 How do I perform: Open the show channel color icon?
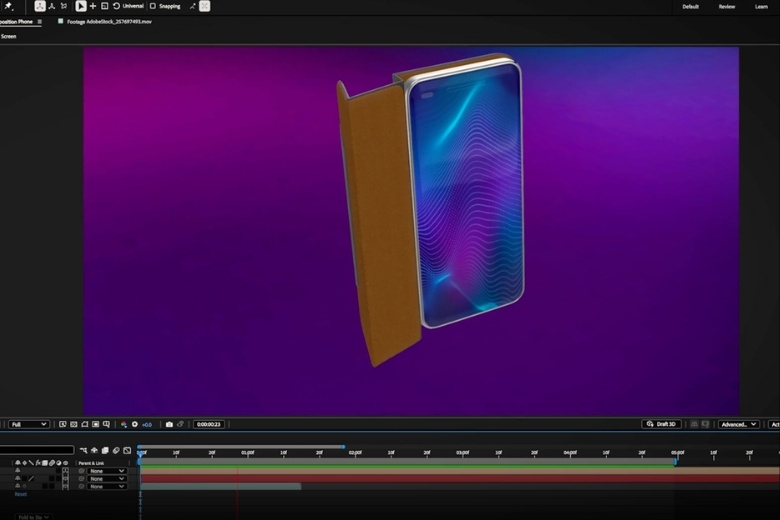[x=124, y=424]
